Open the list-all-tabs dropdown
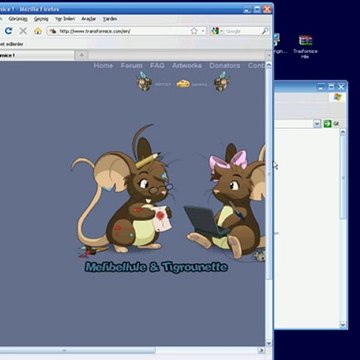 (x=268, y=55)
